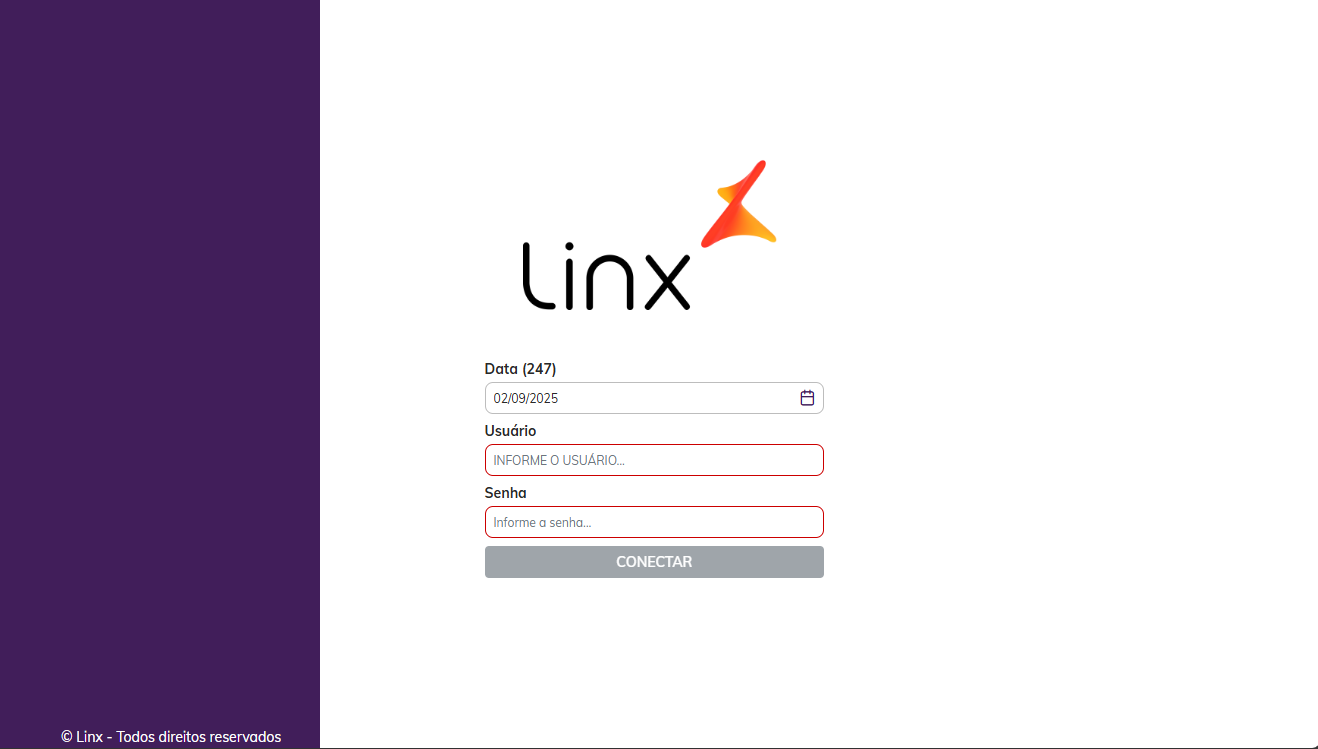Focus the Senha password field
The width and height of the screenshot is (1318, 749).
(654, 522)
